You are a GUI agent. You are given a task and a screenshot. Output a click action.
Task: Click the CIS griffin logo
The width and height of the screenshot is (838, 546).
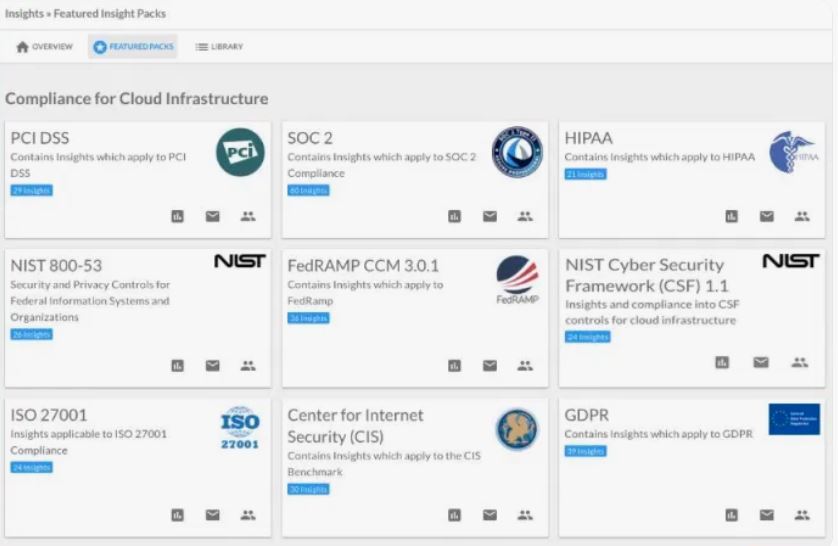point(517,430)
